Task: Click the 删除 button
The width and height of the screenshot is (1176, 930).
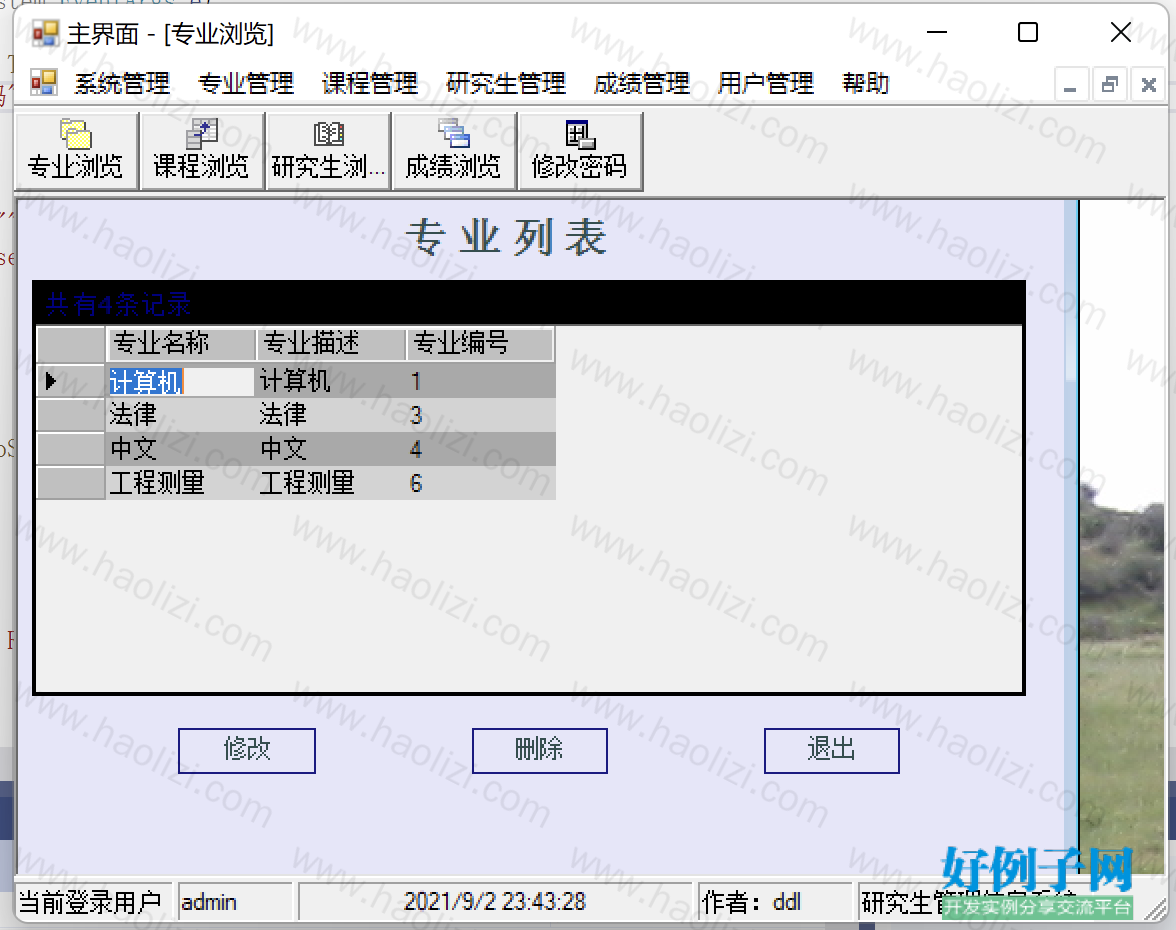Action: (539, 750)
